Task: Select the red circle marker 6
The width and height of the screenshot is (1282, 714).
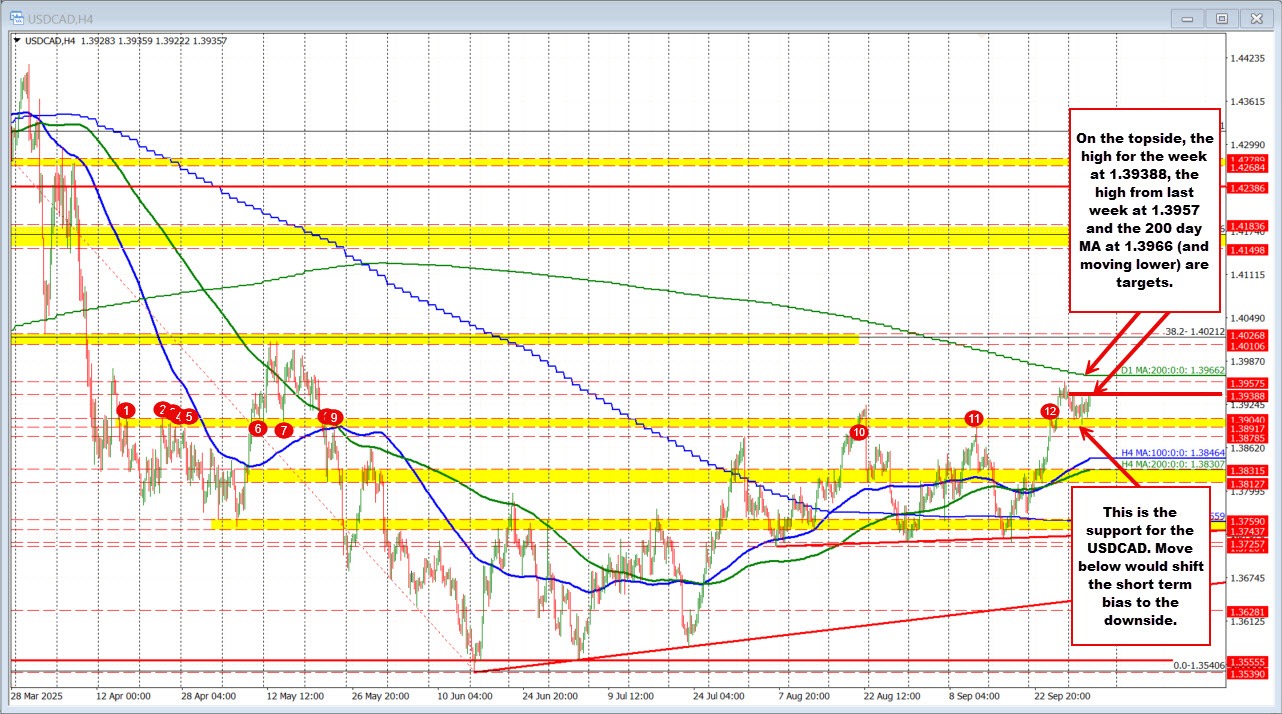Action: click(258, 429)
